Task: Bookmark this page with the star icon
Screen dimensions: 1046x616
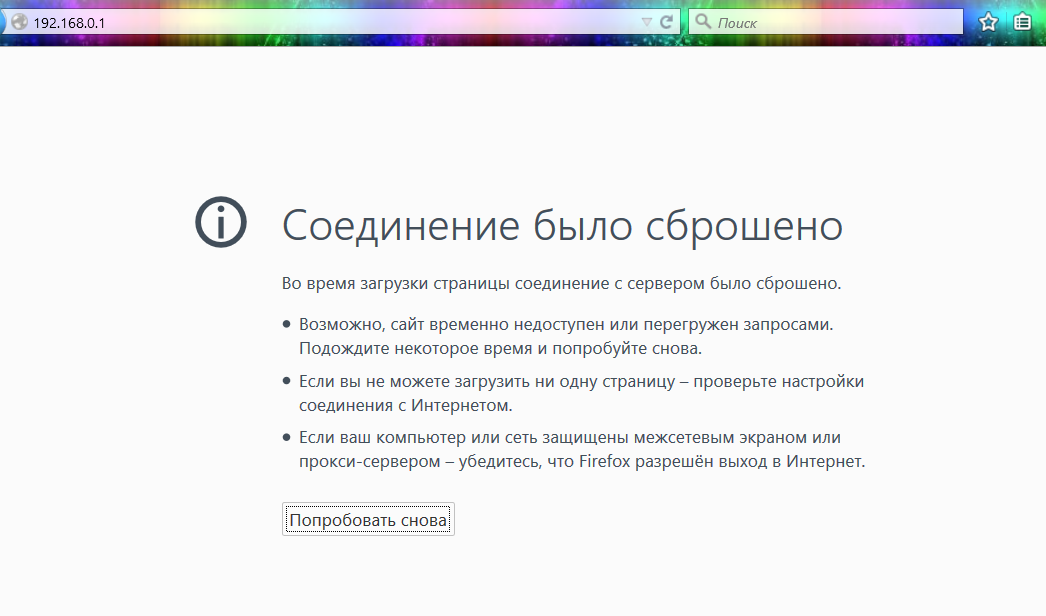Action: (988, 22)
